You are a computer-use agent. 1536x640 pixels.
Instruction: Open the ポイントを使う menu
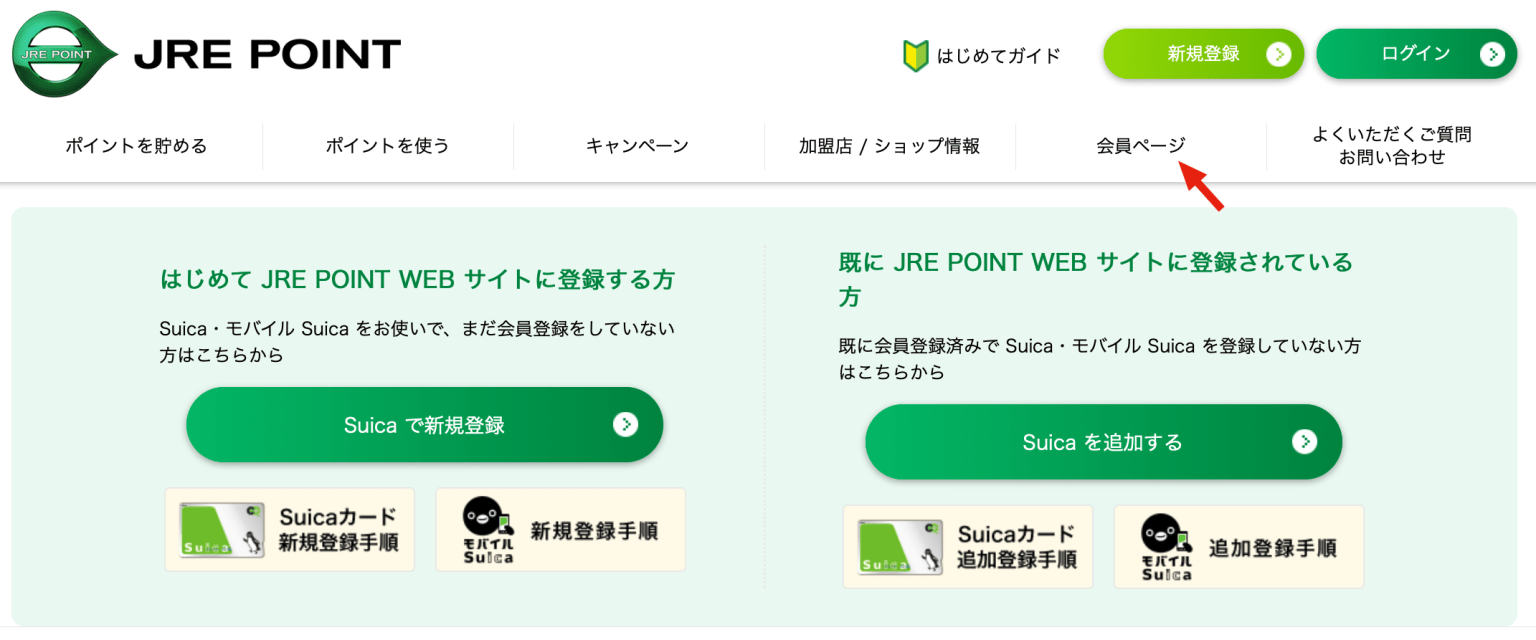click(x=388, y=146)
